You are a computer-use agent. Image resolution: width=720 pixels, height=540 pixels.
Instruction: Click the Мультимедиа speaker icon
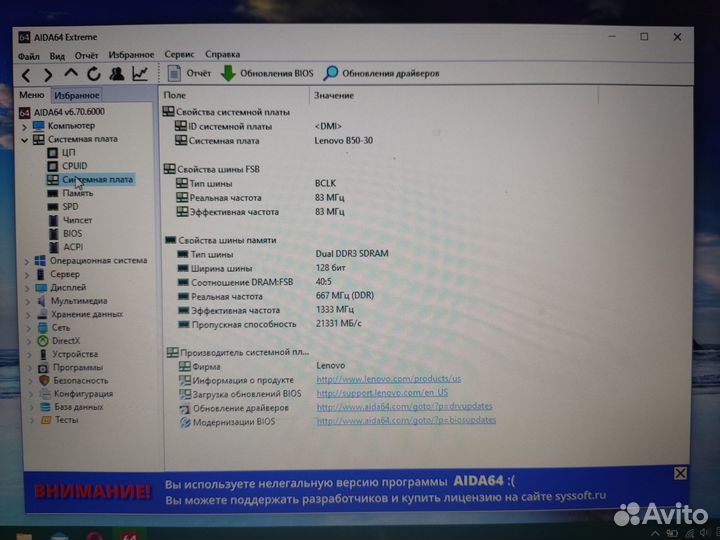click(42, 301)
